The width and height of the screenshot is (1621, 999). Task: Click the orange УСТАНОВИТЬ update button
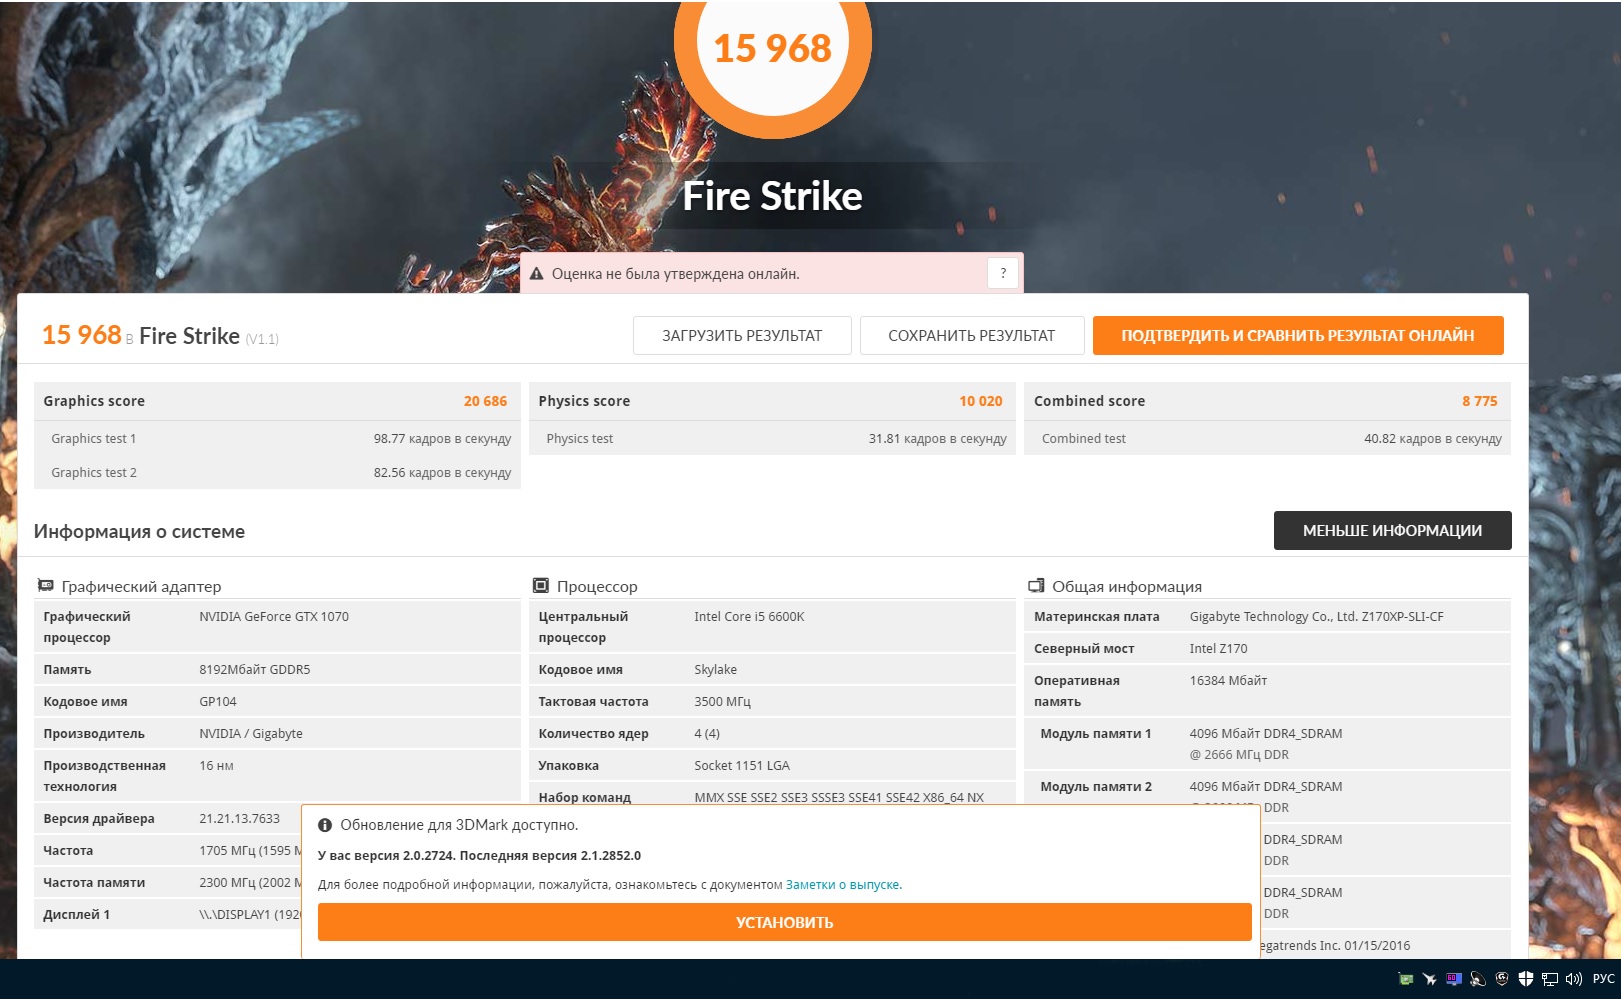(x=785, y=923)
